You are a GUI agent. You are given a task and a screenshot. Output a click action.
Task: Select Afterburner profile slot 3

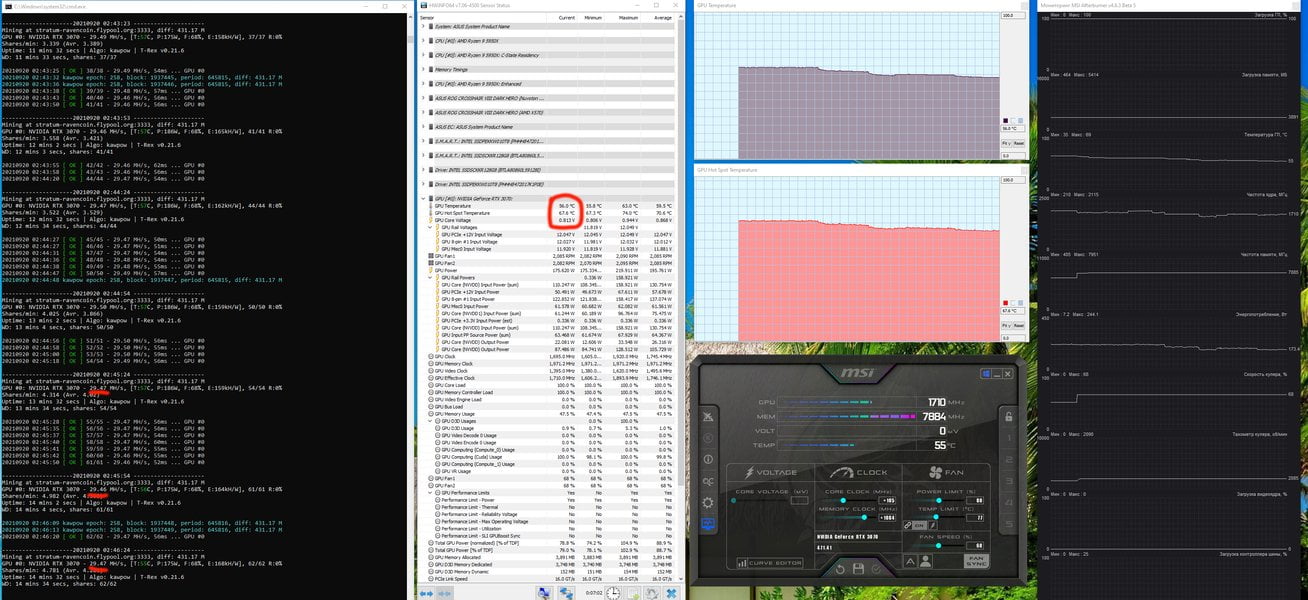point(1009,481)
